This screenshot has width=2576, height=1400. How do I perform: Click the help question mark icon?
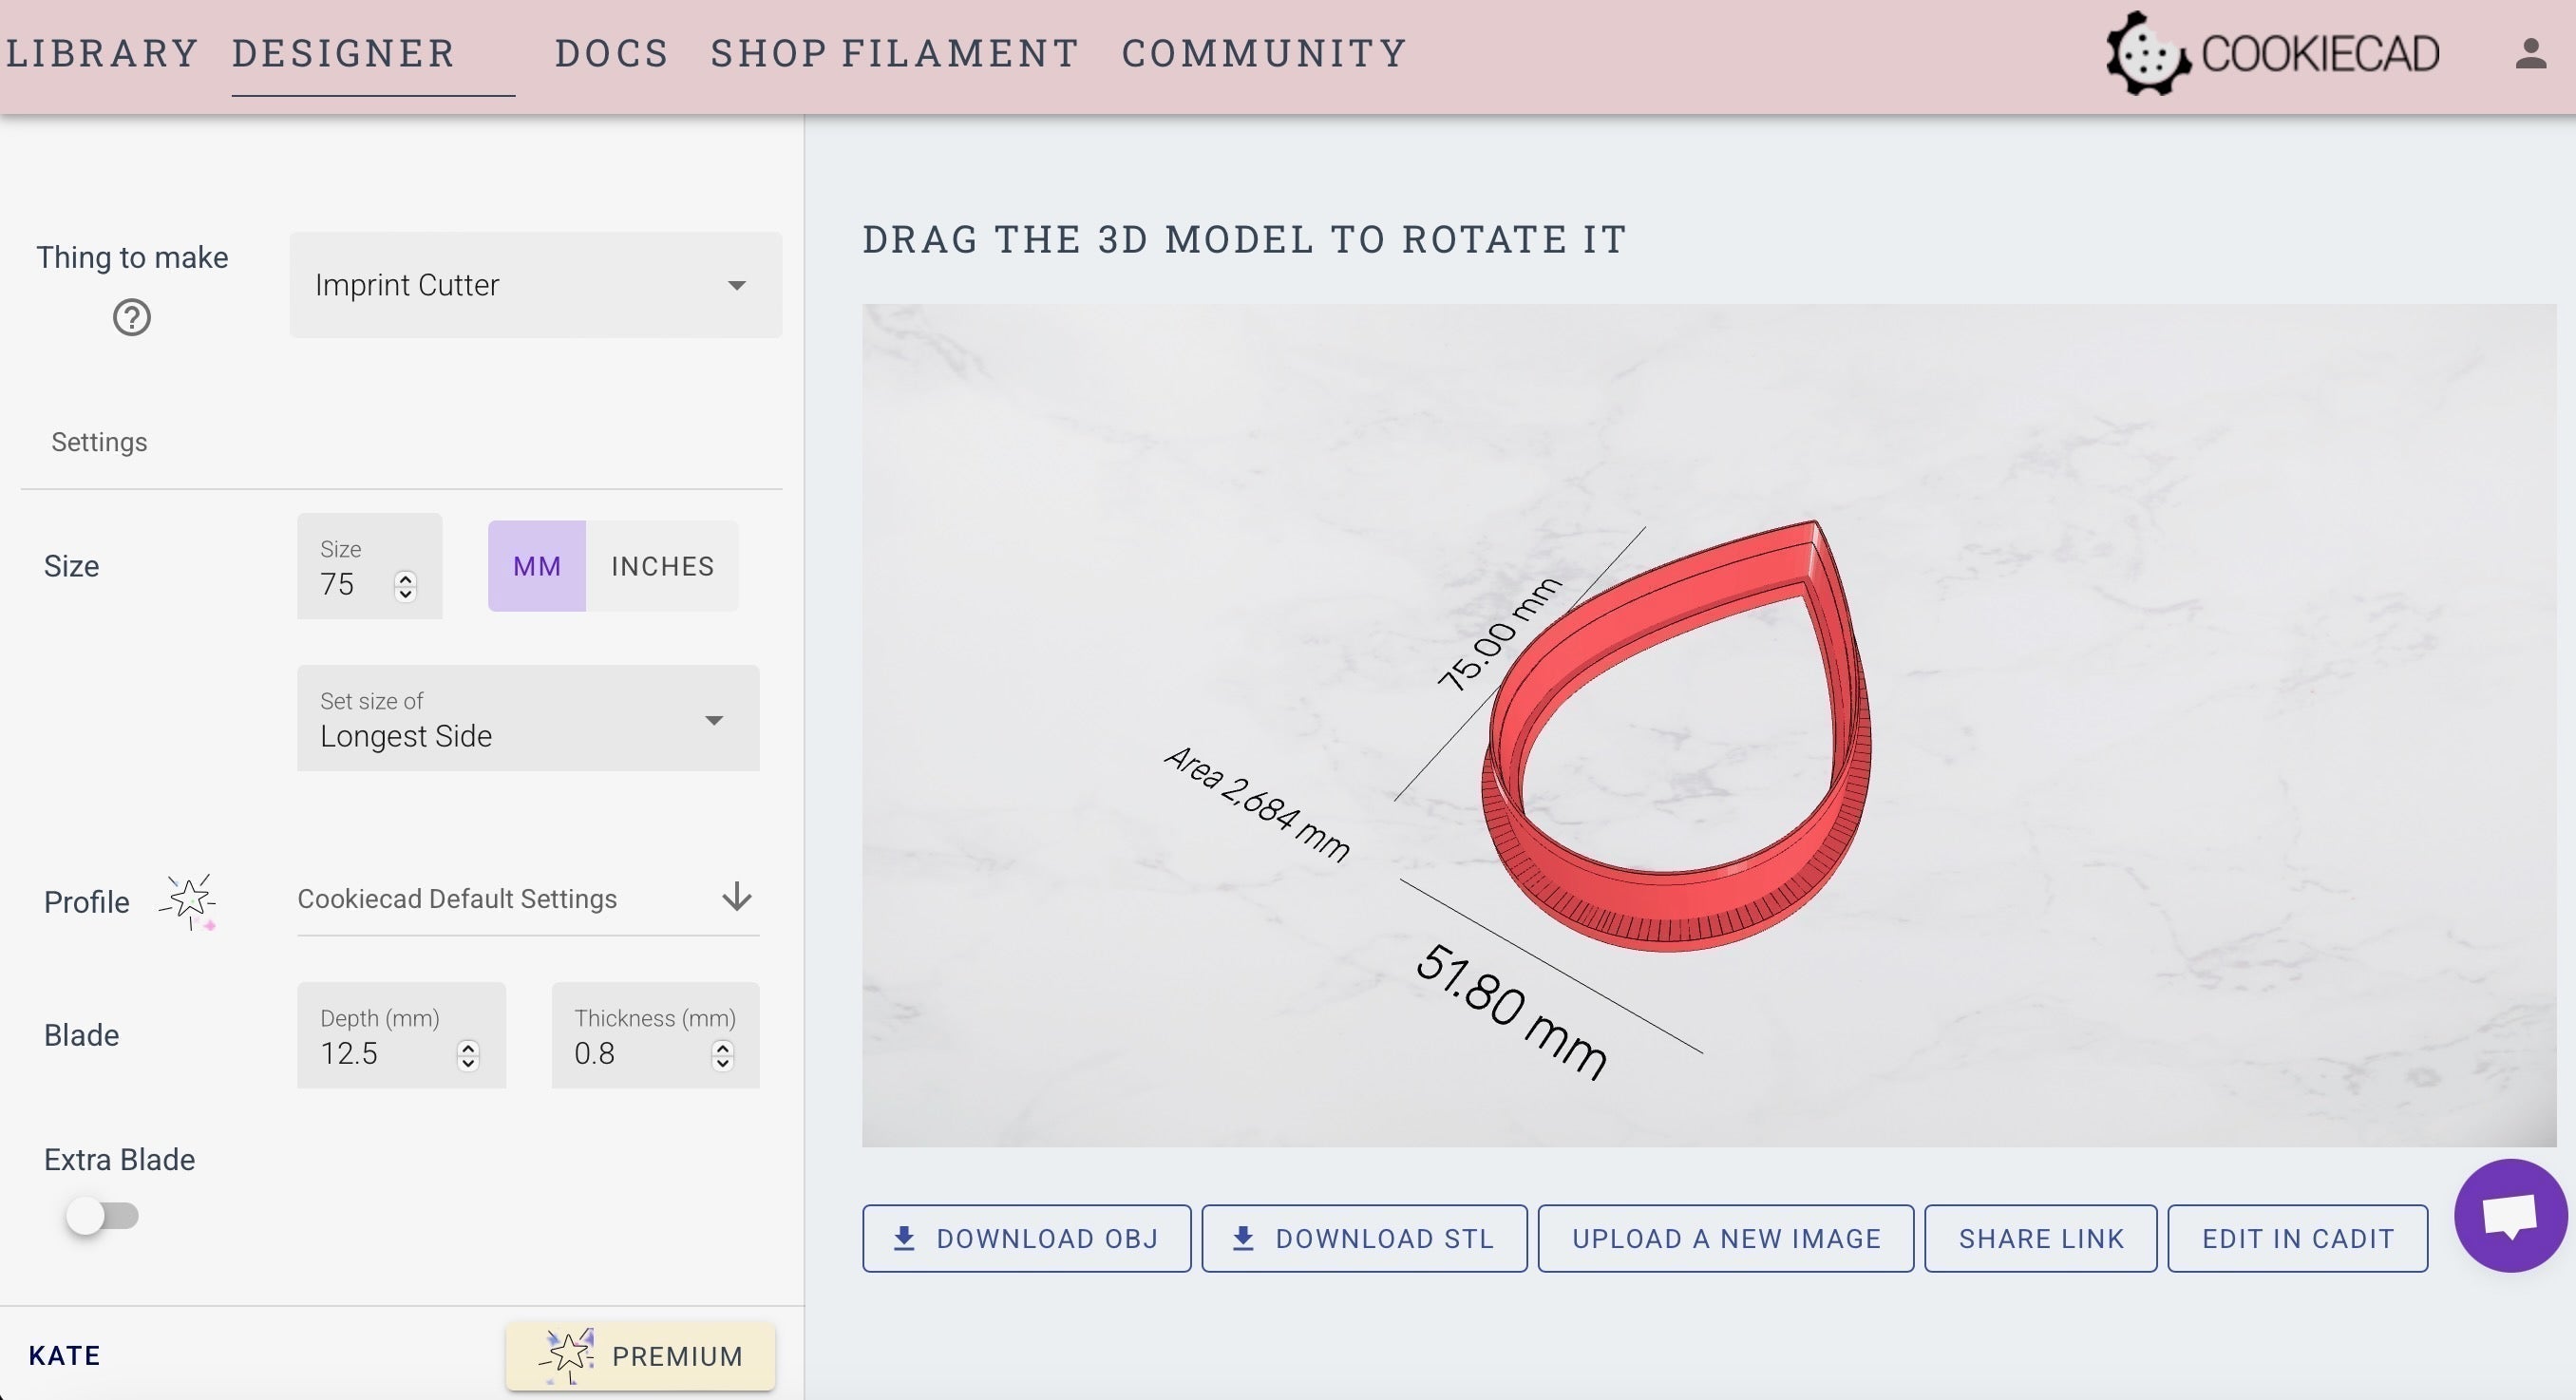131,318
